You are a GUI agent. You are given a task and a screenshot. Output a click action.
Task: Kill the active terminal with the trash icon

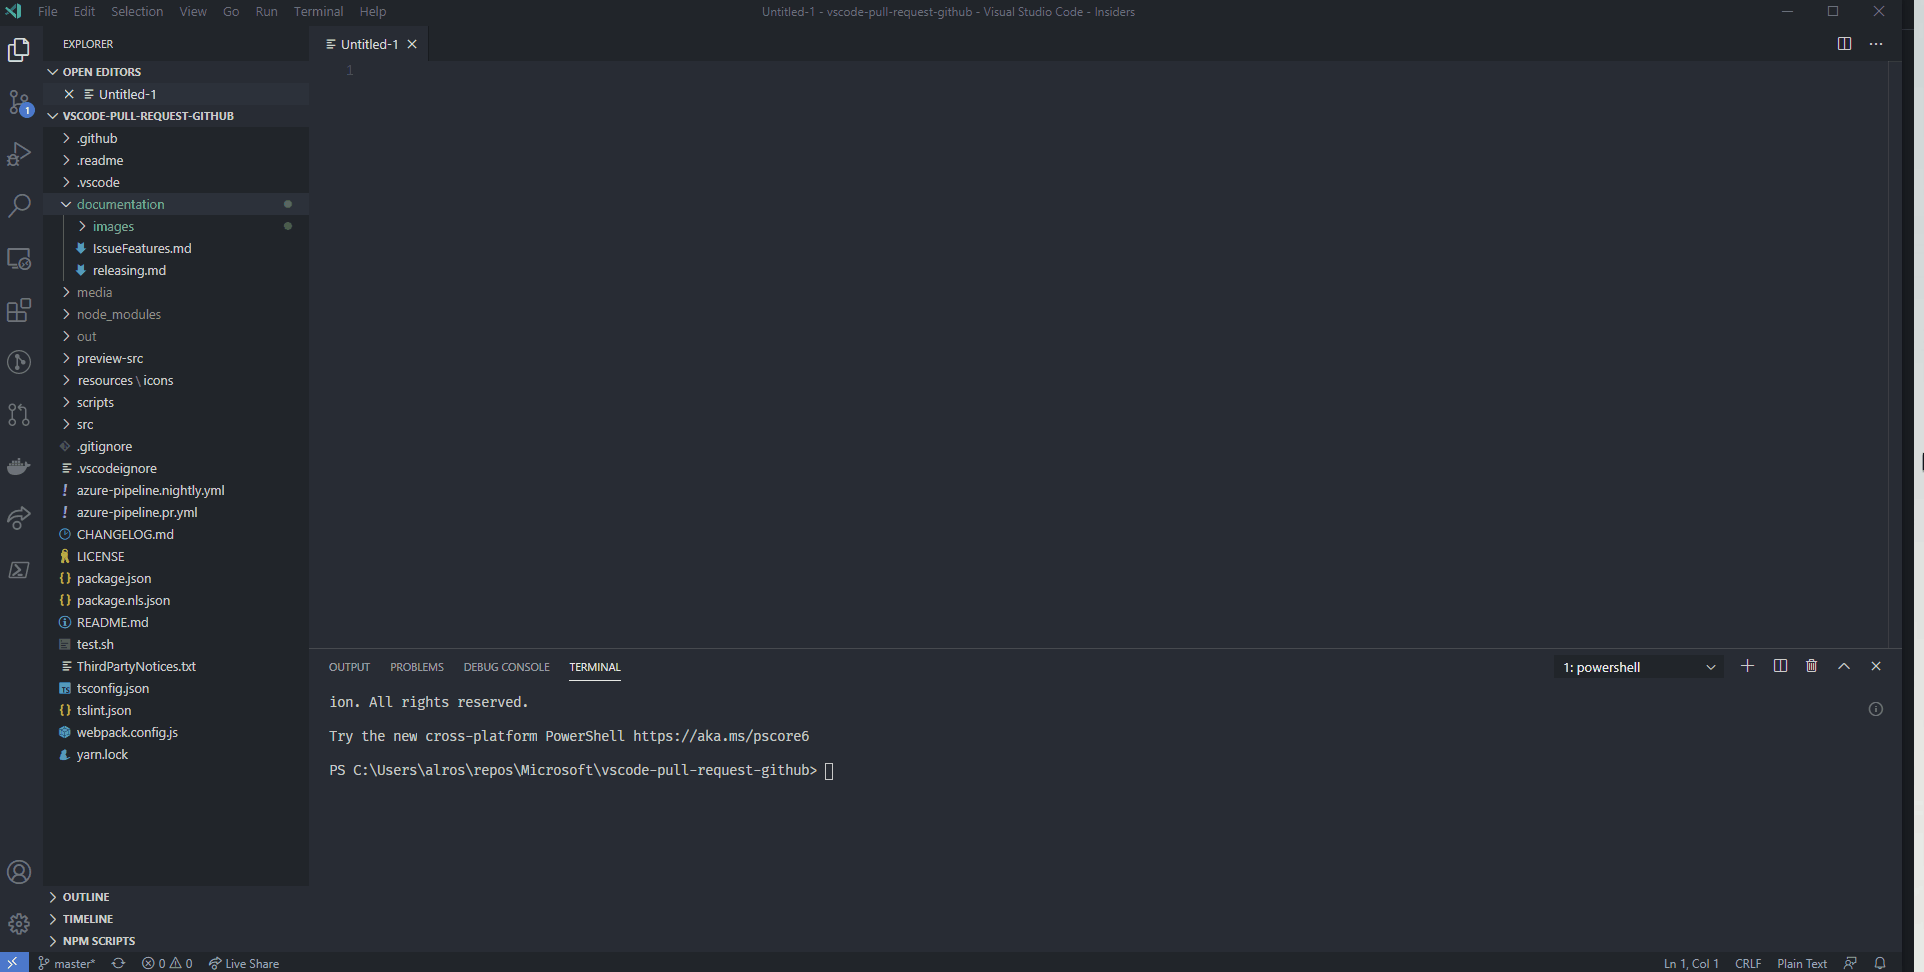pos(1811,666)
